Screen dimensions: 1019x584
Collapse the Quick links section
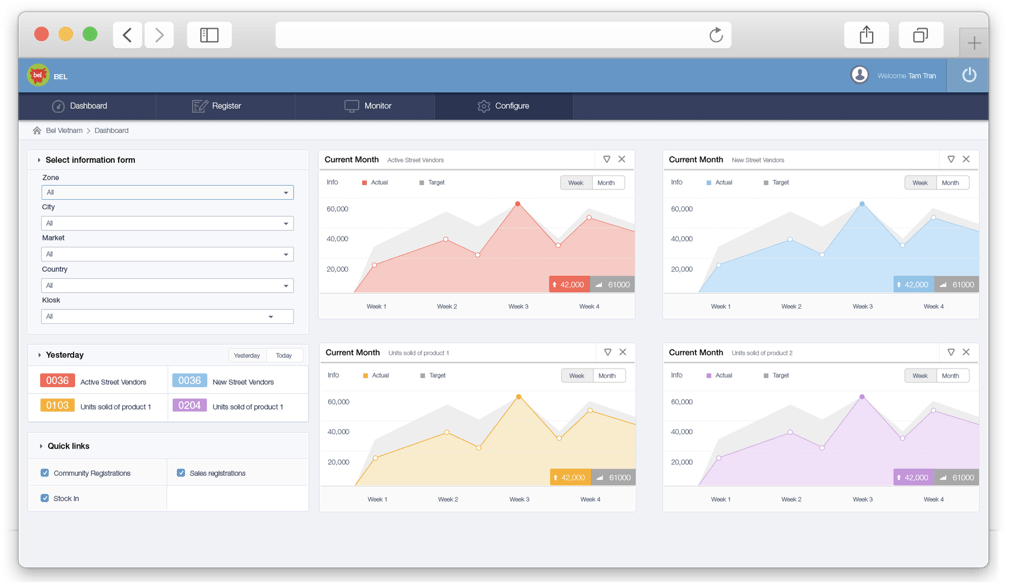point(40,446)
